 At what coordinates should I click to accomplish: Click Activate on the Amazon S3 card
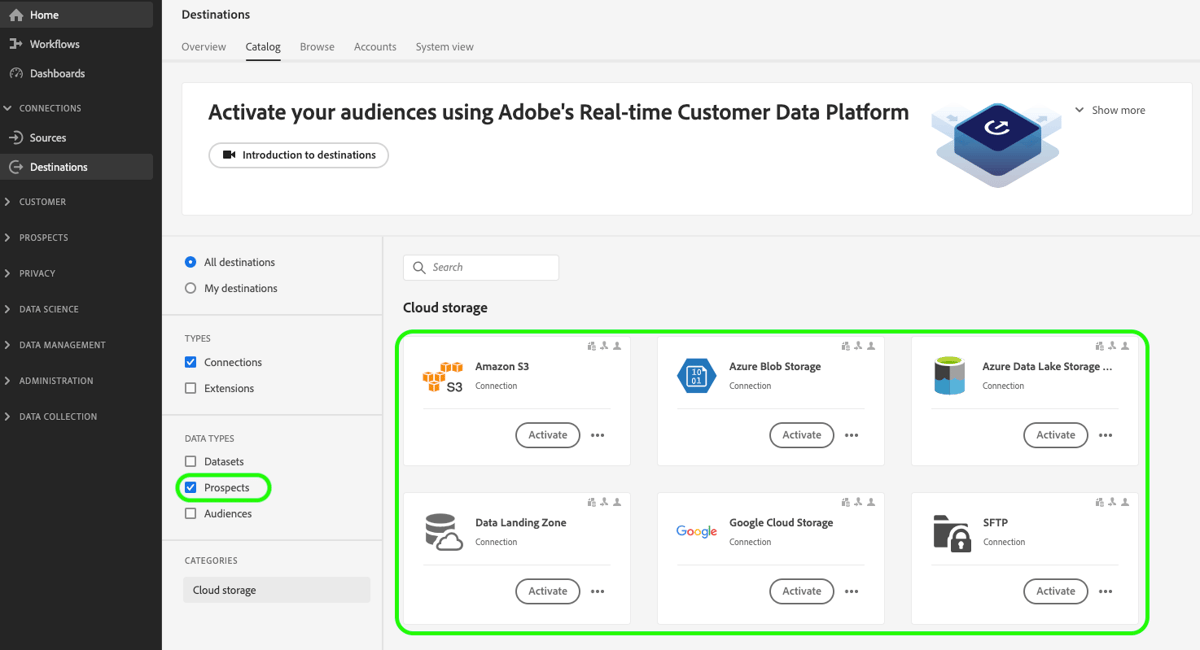(x=547, y=435)
